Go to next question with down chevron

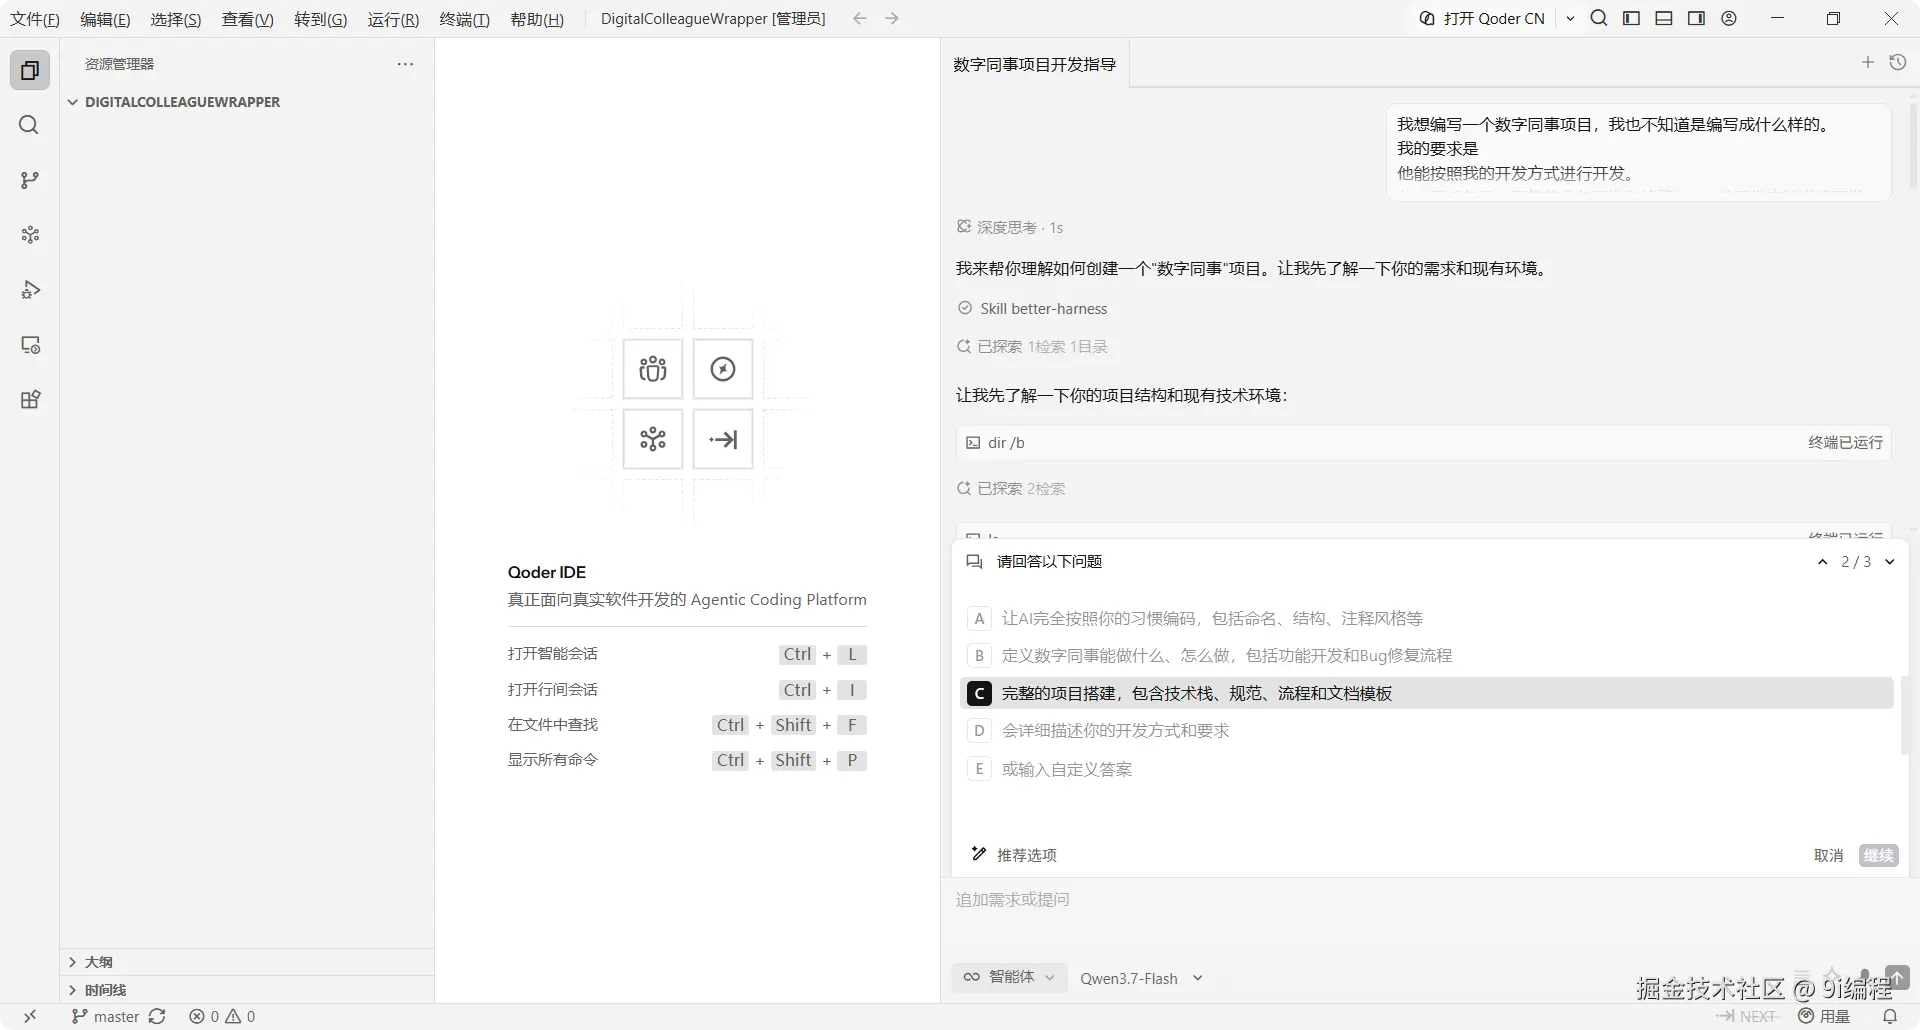click(1889, 562)
